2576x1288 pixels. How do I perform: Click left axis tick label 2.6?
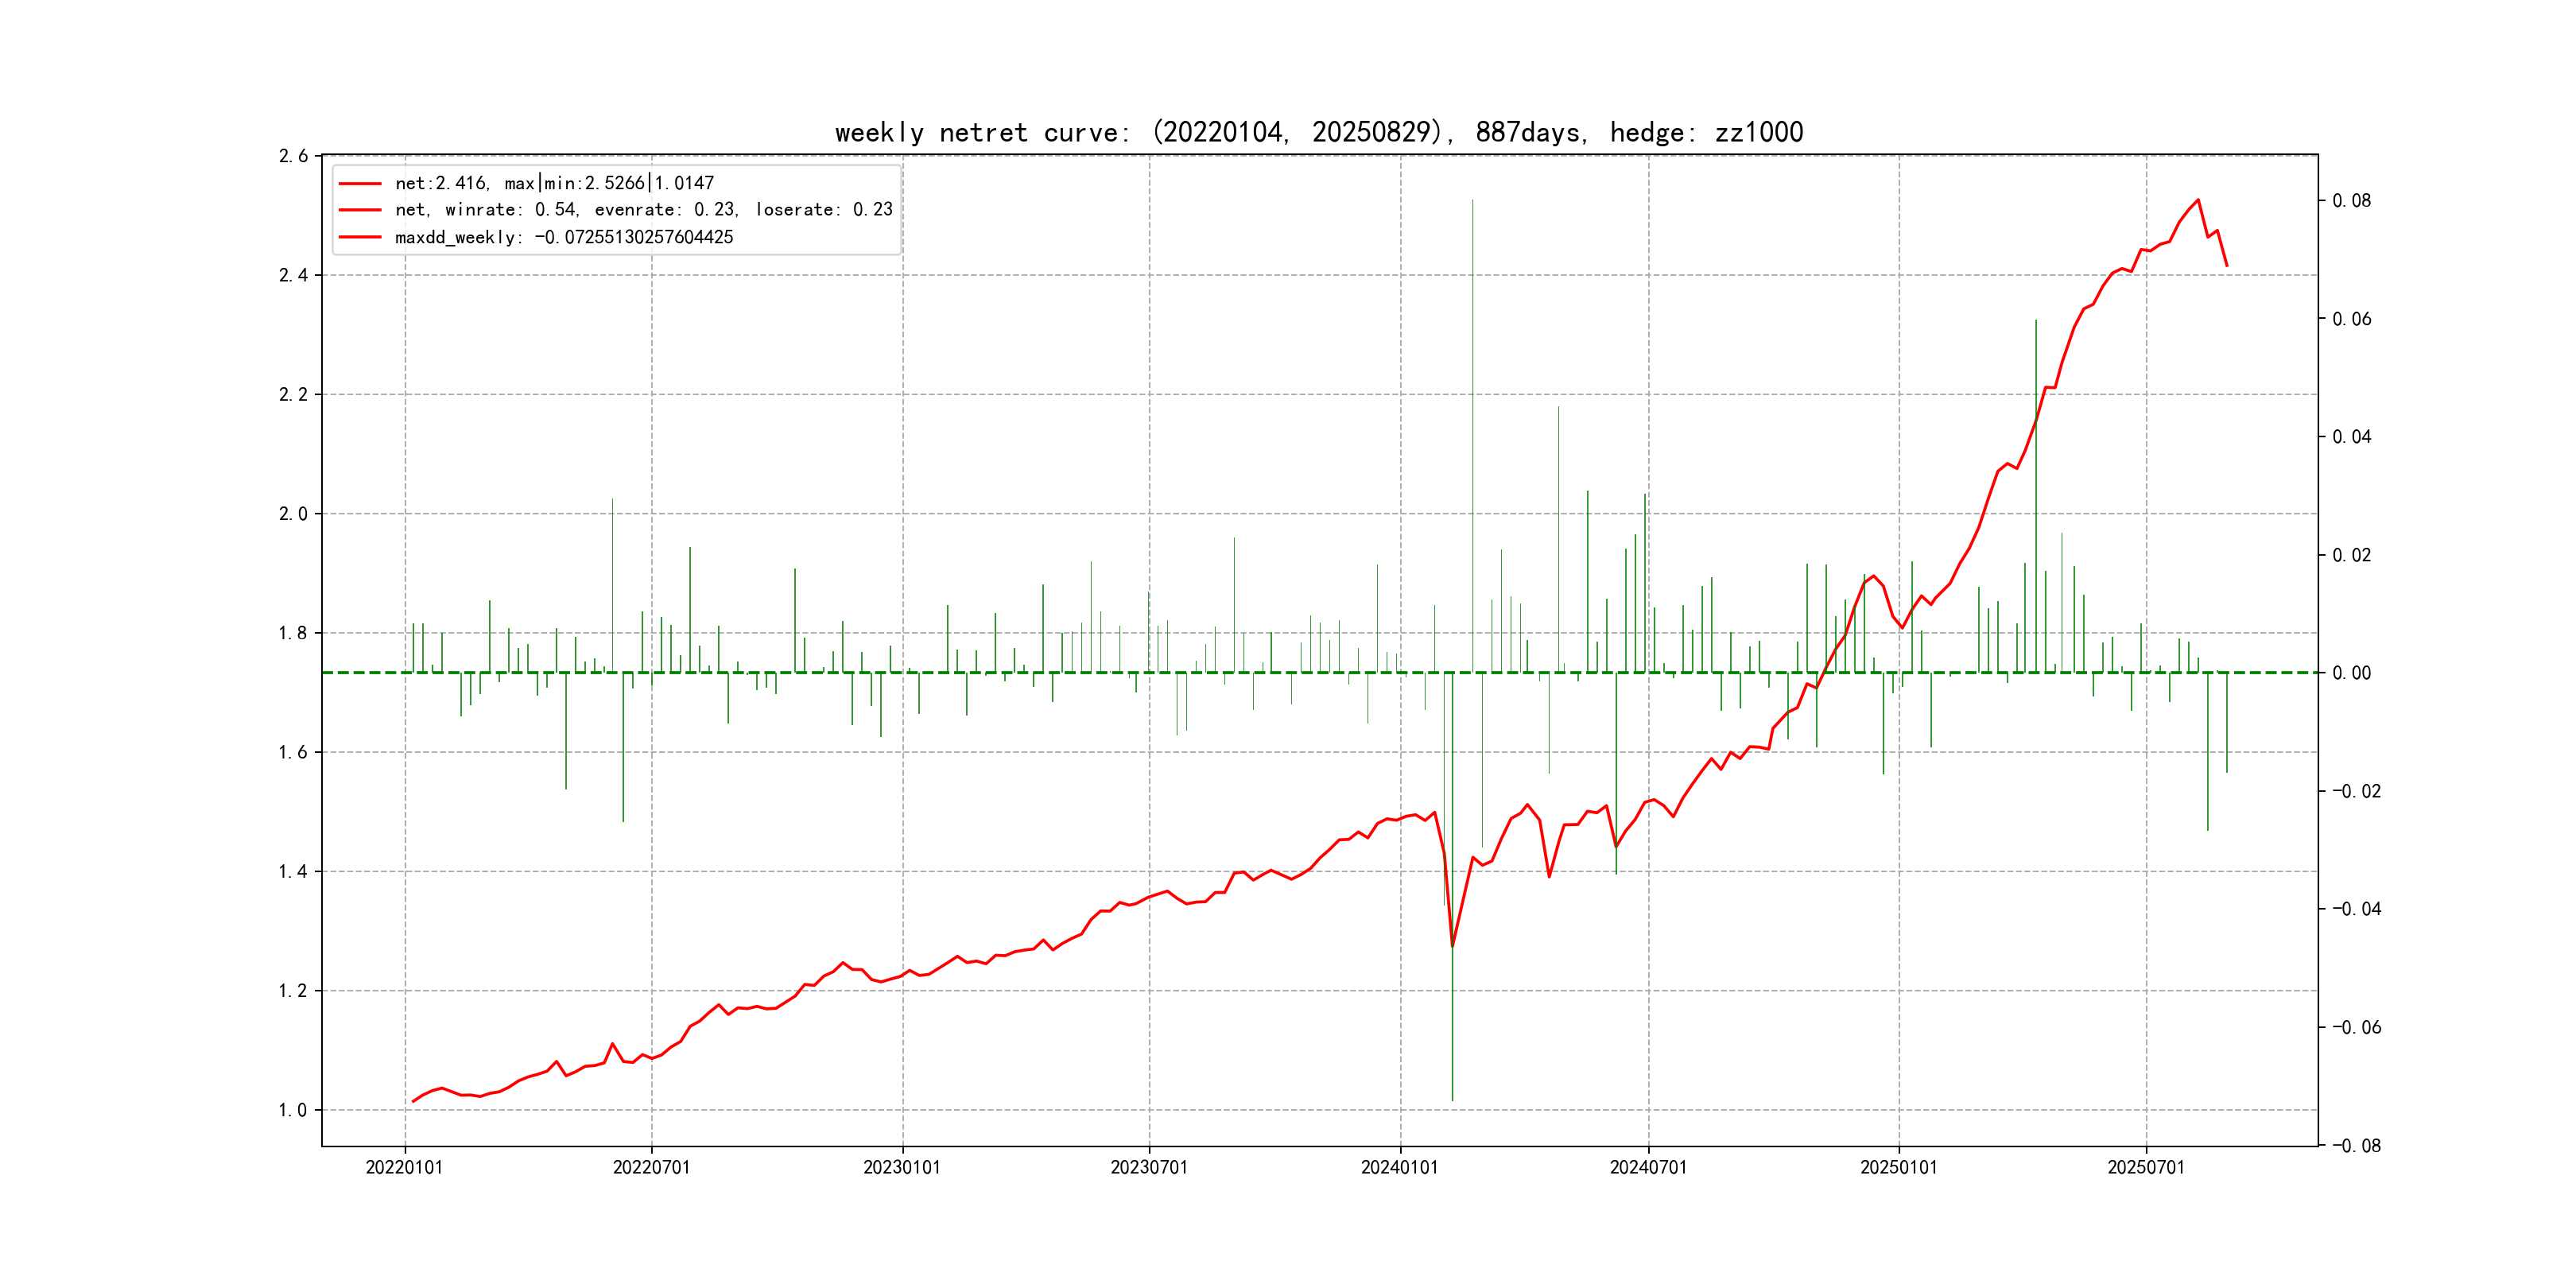point(293,156)
